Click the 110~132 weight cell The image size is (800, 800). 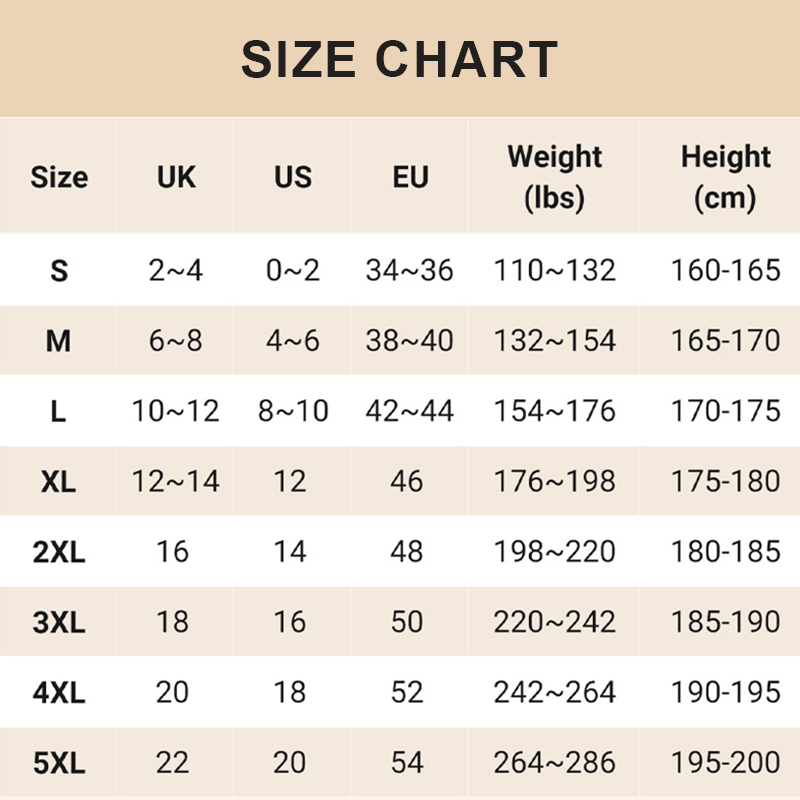tap(554, 270)
